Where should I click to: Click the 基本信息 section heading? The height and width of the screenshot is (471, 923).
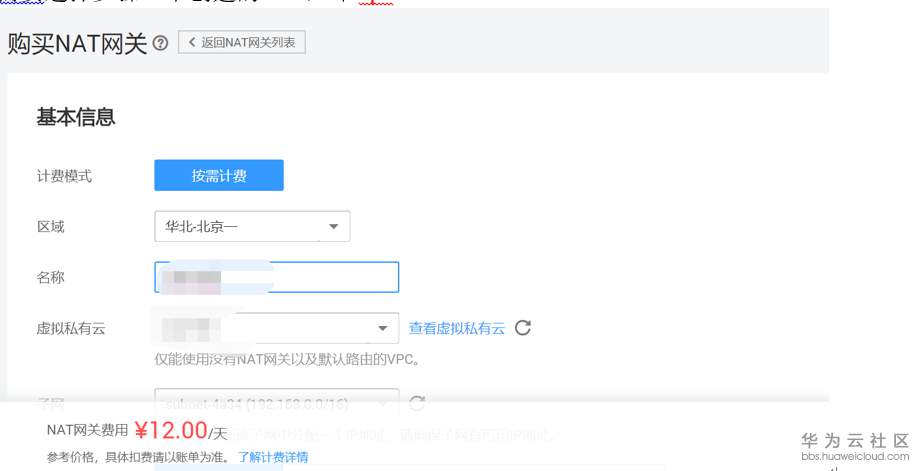point(75,117)
